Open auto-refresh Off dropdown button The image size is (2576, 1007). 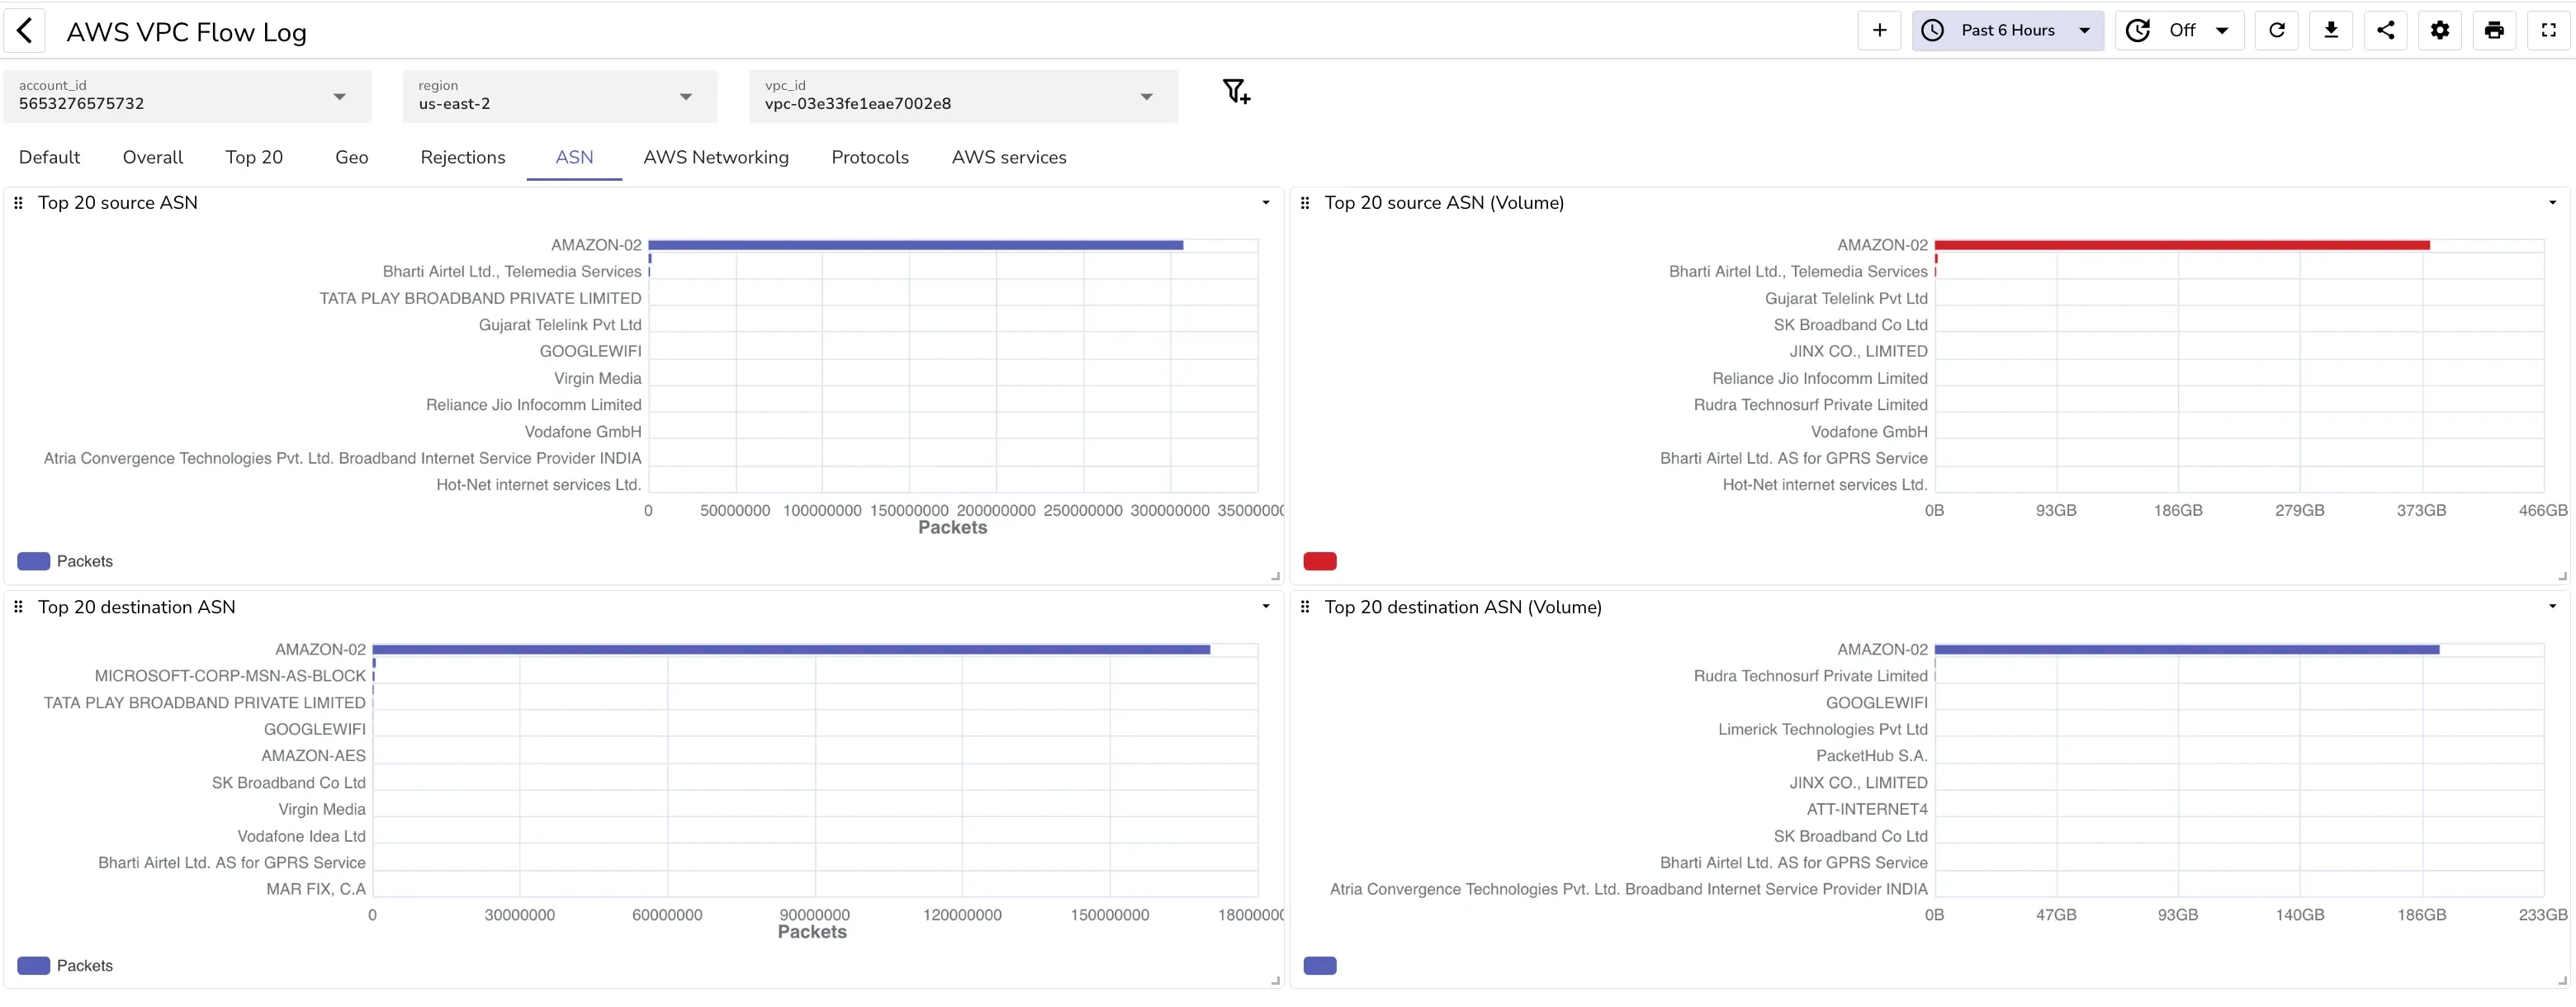(x=2180, y=31)
